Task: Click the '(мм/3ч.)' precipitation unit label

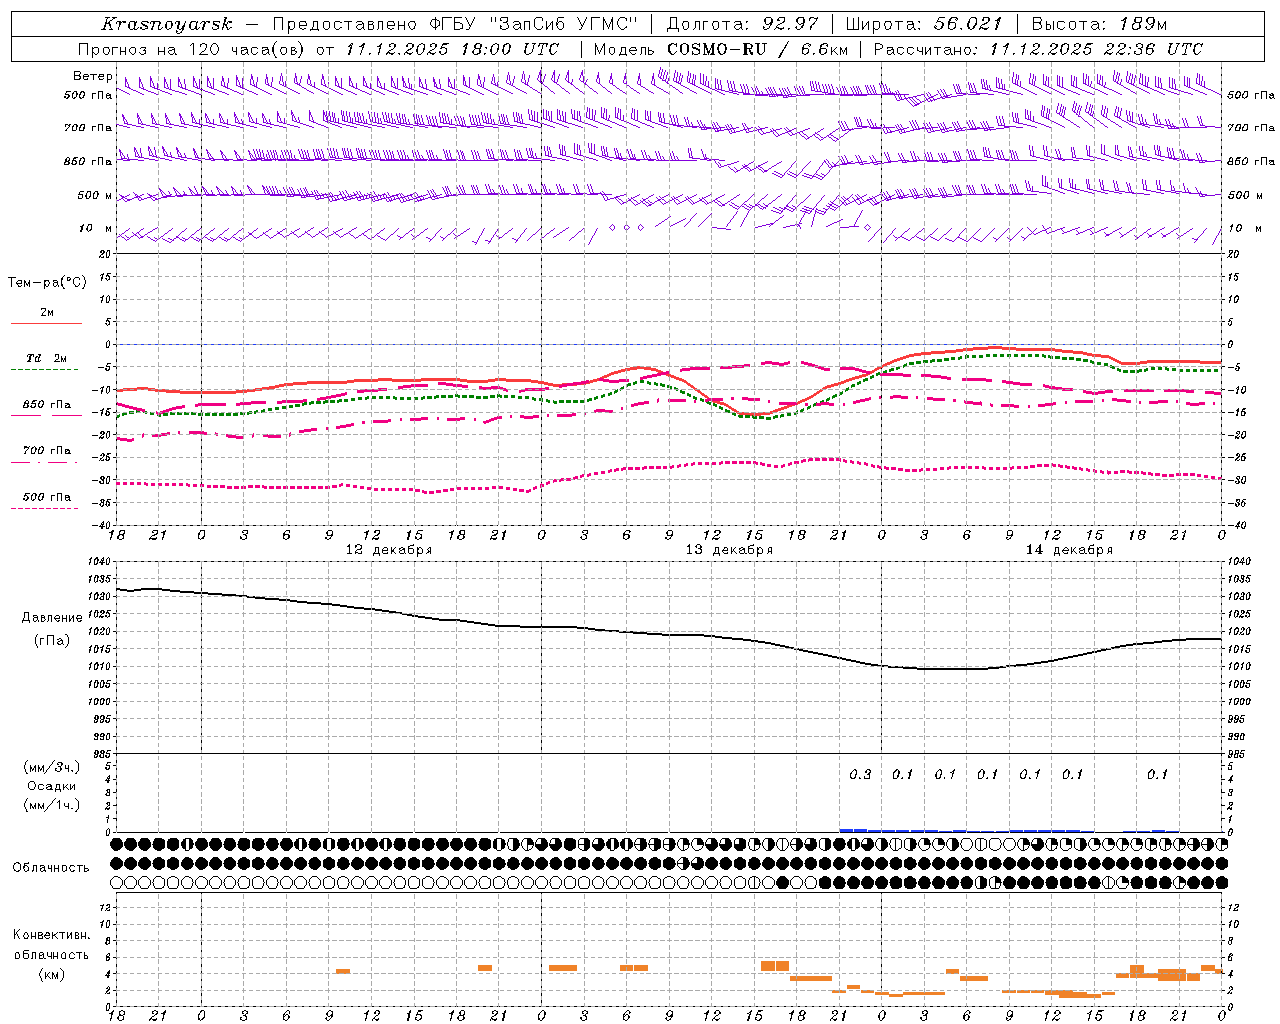Action: (52, 767)
